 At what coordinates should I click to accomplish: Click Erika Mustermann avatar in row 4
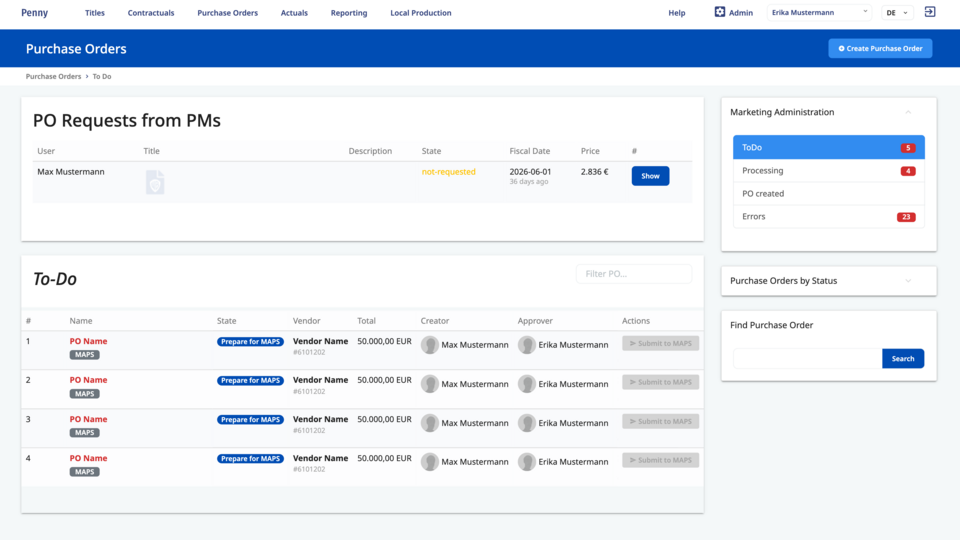(x=527, y=462)
